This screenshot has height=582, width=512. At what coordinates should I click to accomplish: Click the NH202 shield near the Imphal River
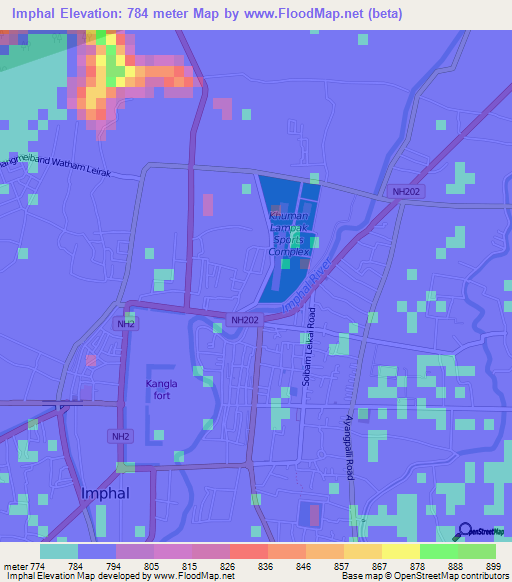point(245,320)
